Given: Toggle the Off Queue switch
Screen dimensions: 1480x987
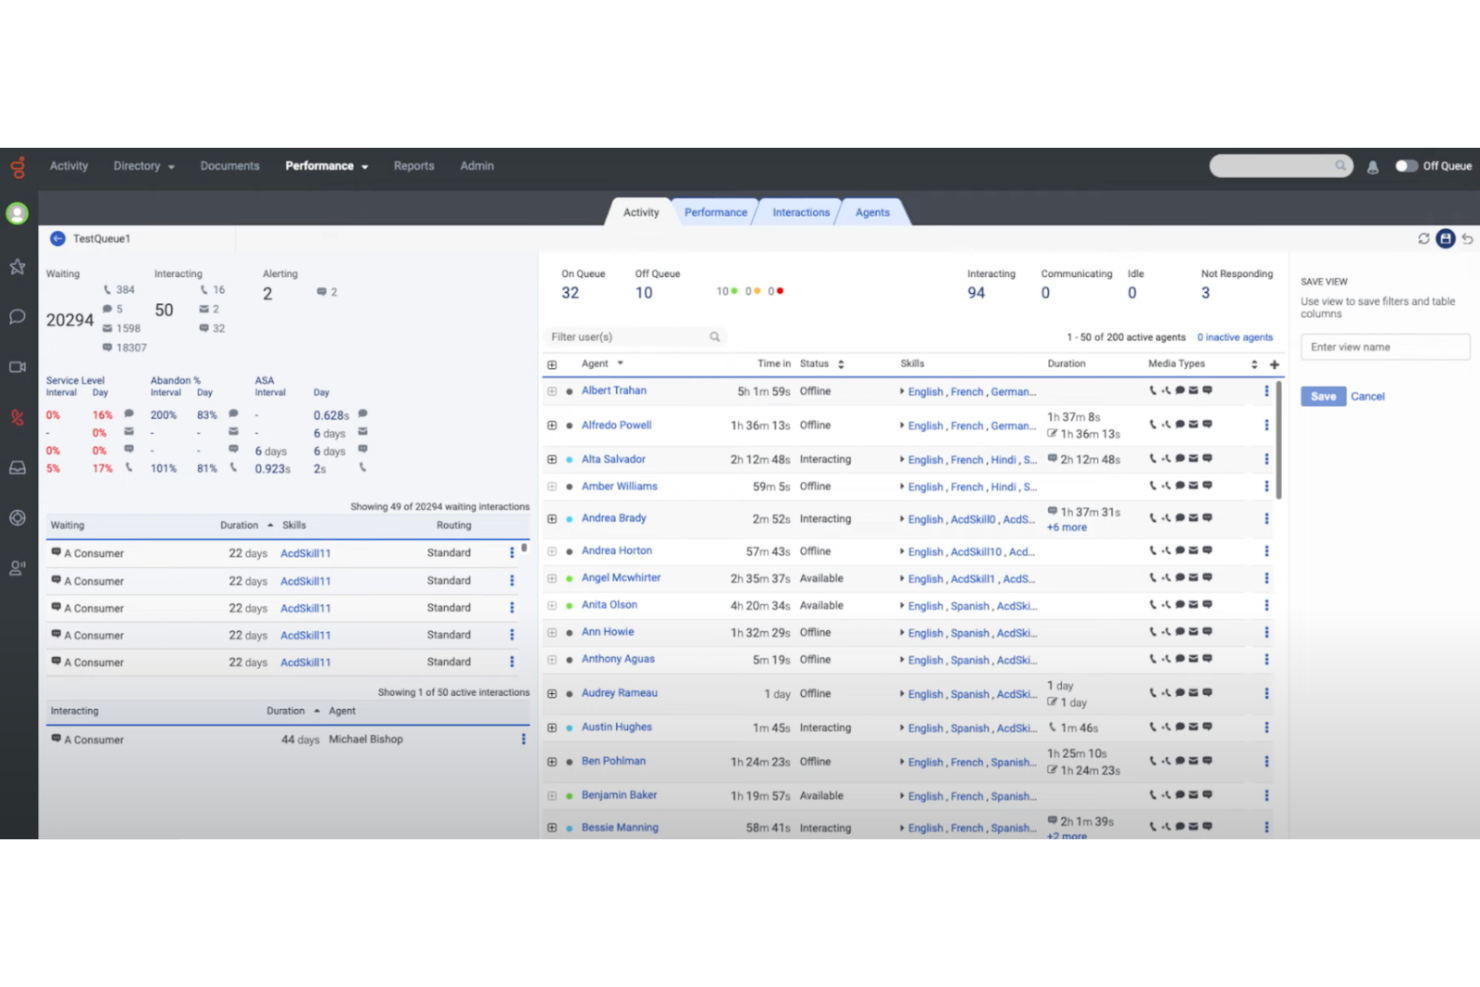Looking at the screenshot, I should 1406,166.
